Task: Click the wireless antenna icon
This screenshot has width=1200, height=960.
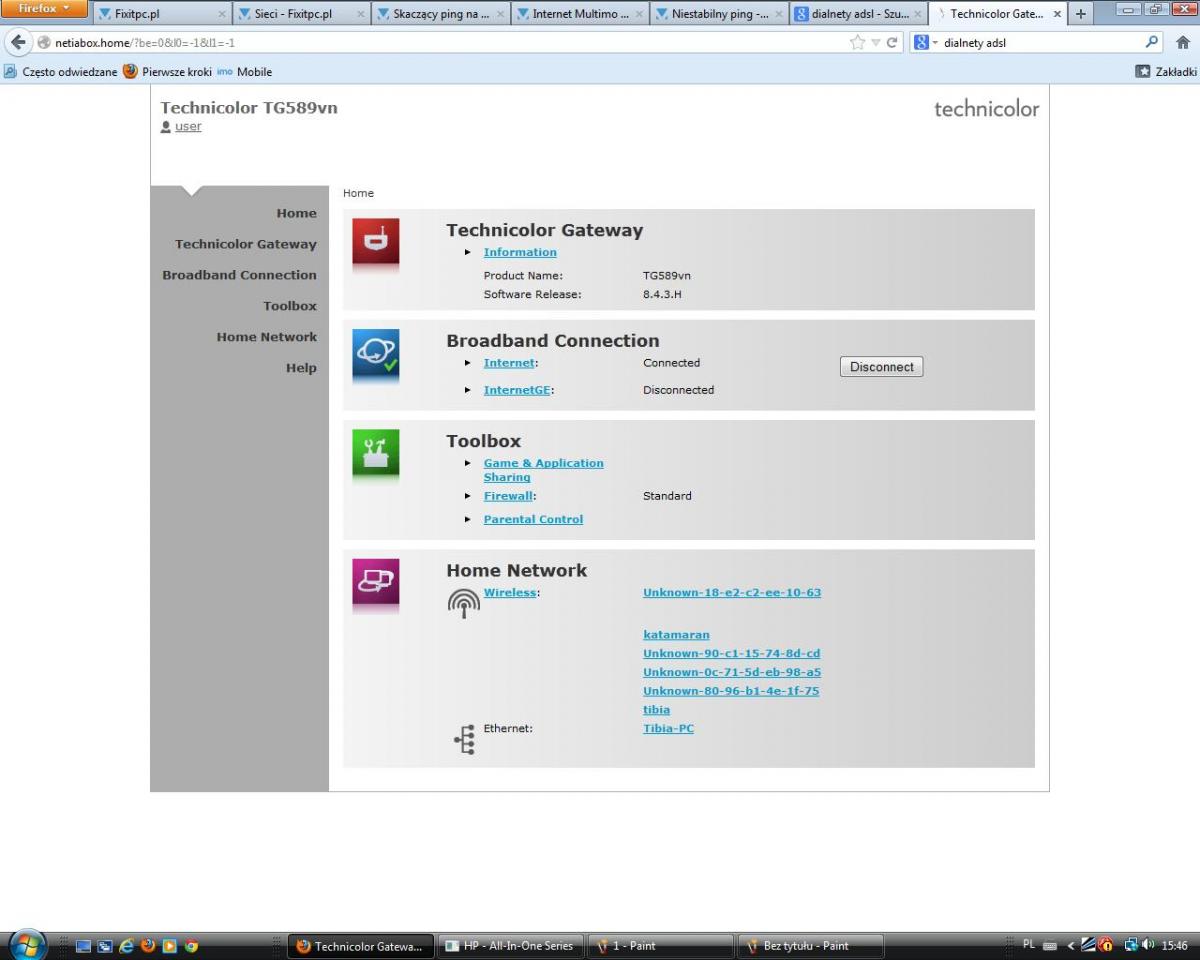Action: pos(463,603)
